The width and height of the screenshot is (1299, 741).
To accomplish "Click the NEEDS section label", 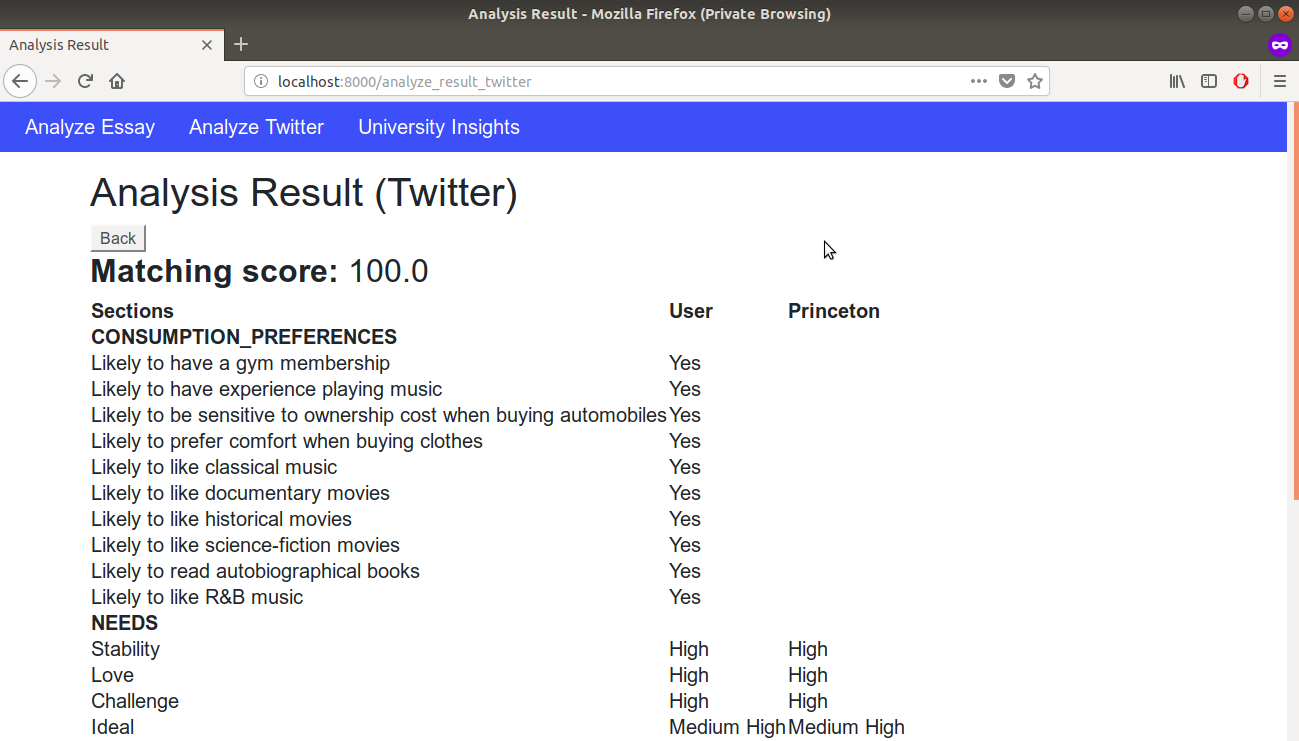I will tap(124, 623).
